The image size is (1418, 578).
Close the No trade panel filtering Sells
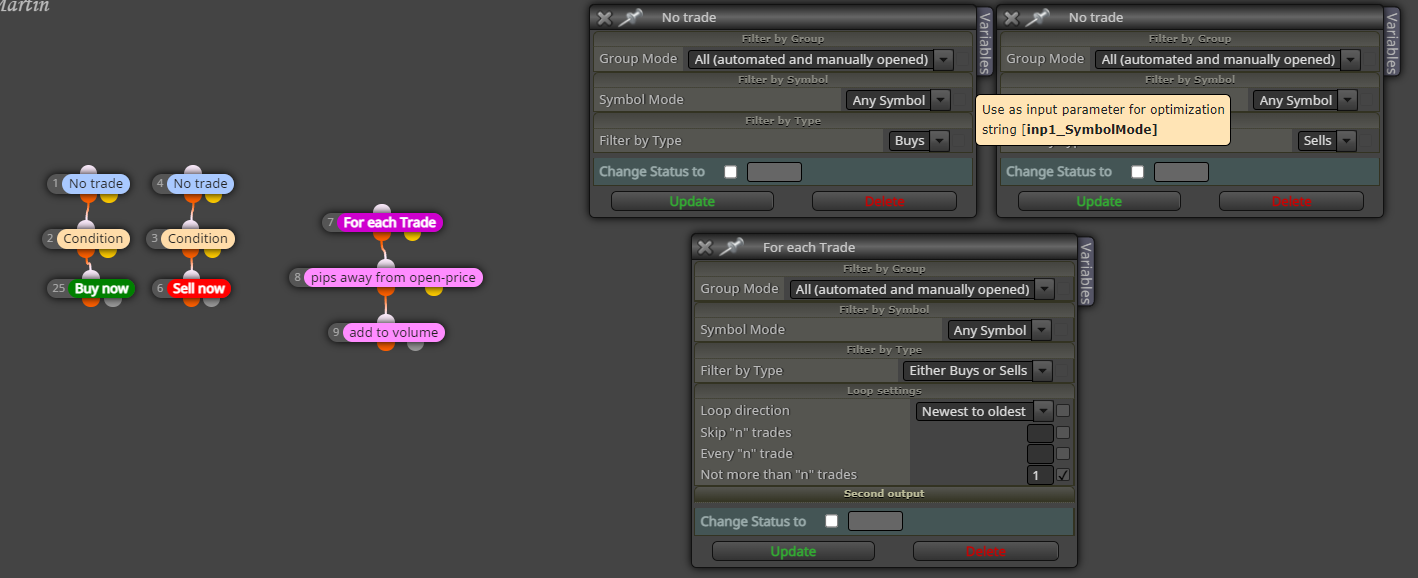click(1011, 17)
